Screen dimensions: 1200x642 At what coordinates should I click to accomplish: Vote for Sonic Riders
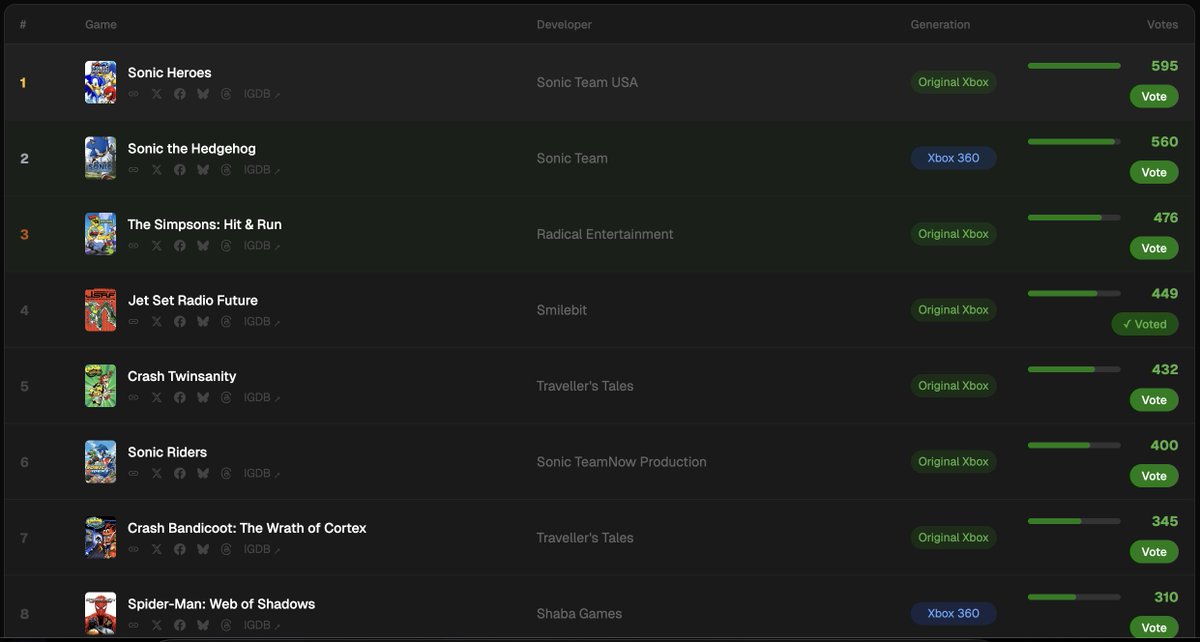pyautogui.click(x=1154, y=477)
